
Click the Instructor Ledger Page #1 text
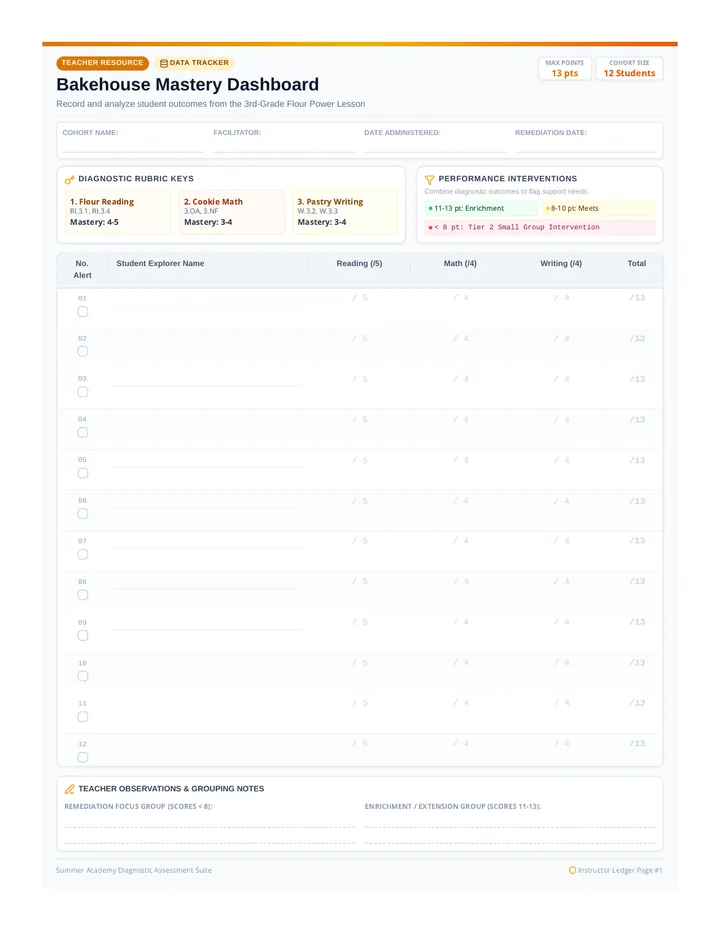[620, 870]
